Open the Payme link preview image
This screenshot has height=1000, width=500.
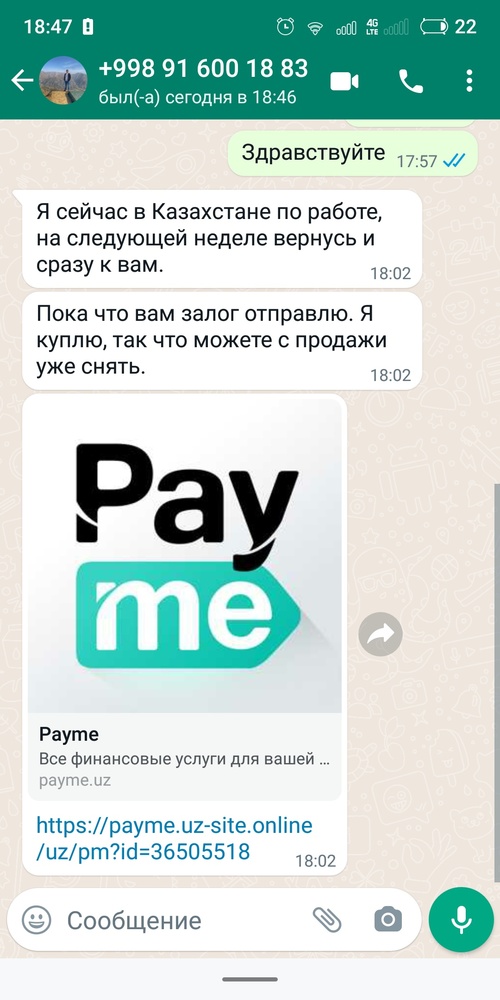[x=185, y=556]
